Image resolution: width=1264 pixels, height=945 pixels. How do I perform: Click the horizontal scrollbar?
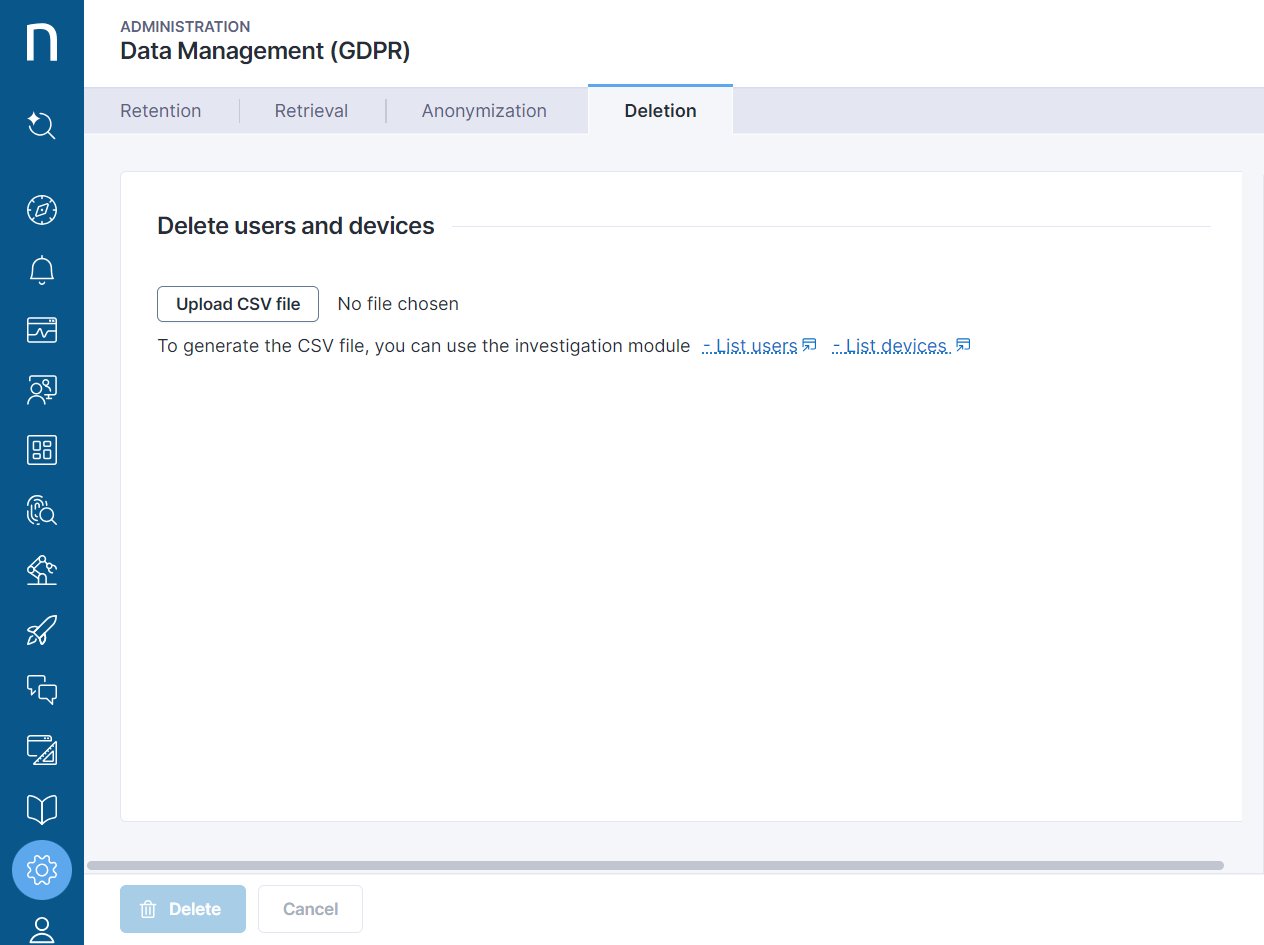[655, 865]
